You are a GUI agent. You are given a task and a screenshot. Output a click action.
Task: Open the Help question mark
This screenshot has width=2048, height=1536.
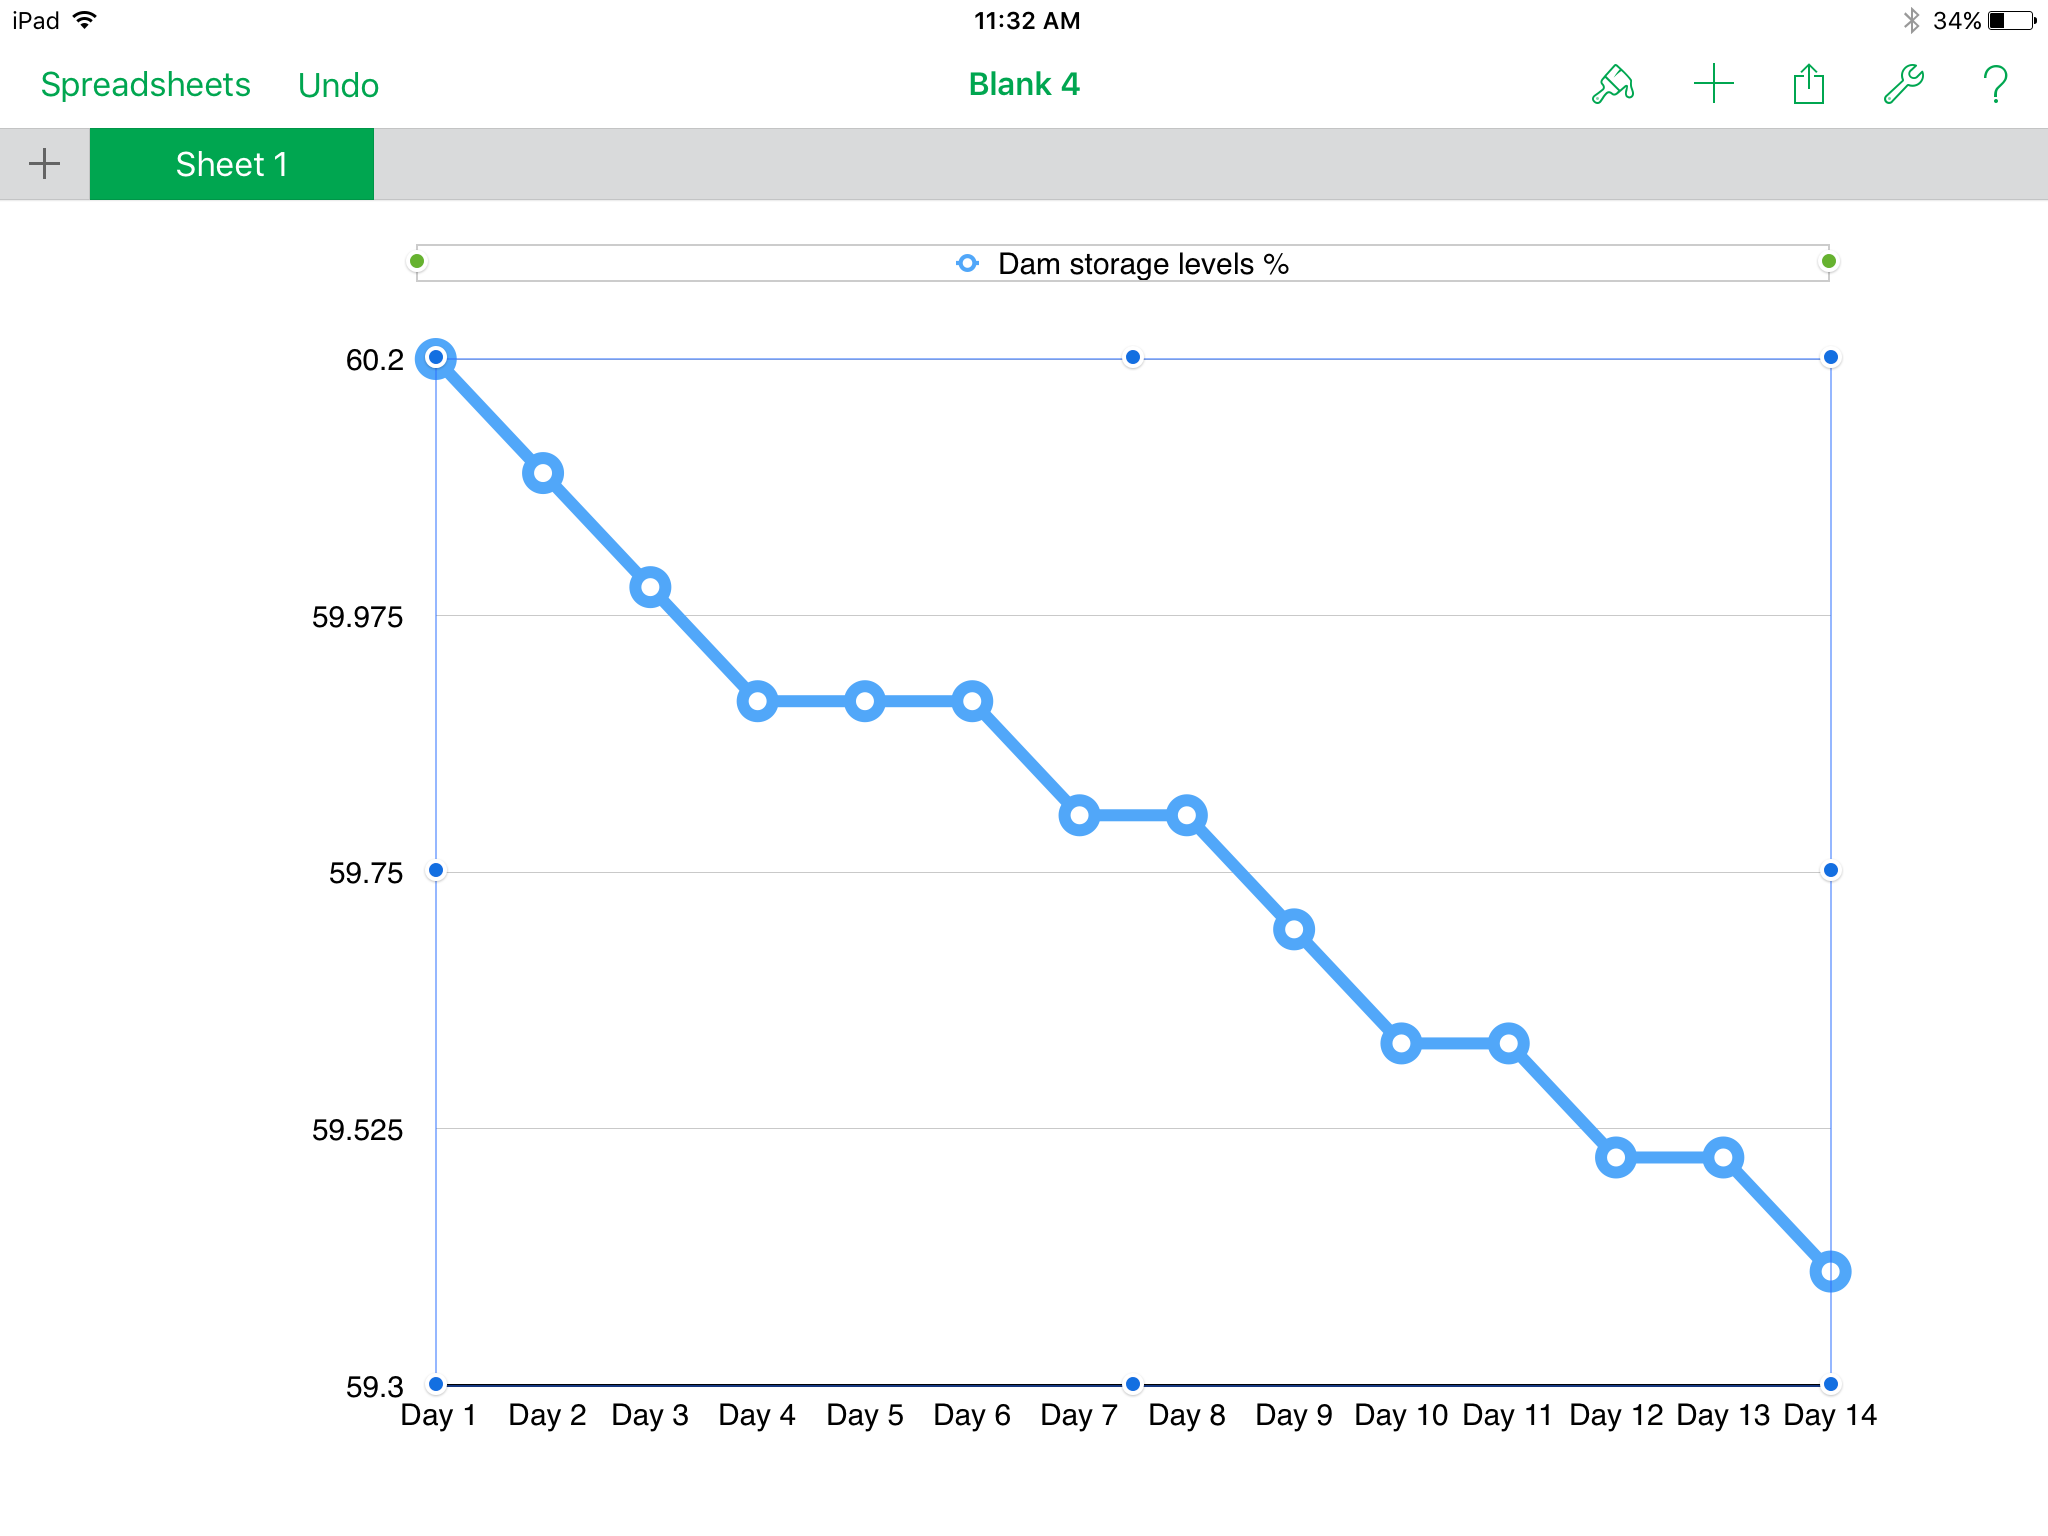coord(1995,85)
